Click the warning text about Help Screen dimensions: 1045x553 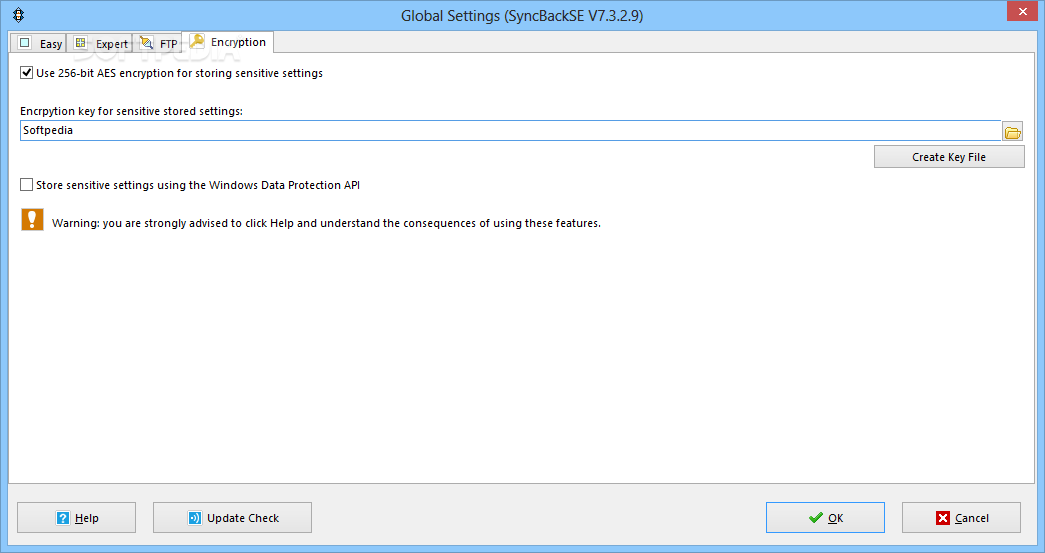[327, 223]
